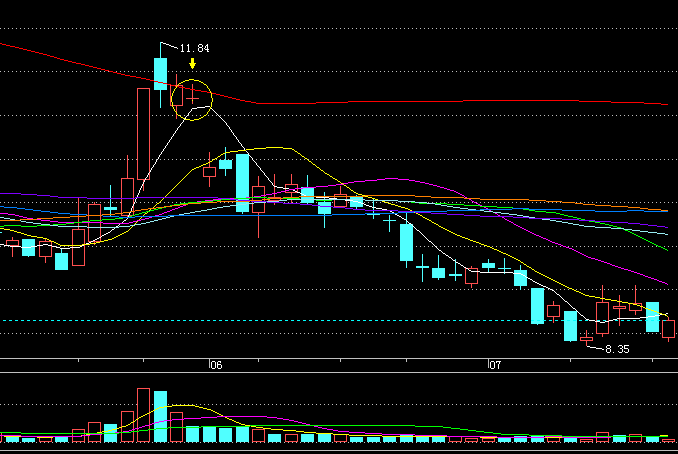Click the 06 month marker on time axis
The height and width of the screenshot is (454, 678).
pyautogui.click(x=216, y=366)
